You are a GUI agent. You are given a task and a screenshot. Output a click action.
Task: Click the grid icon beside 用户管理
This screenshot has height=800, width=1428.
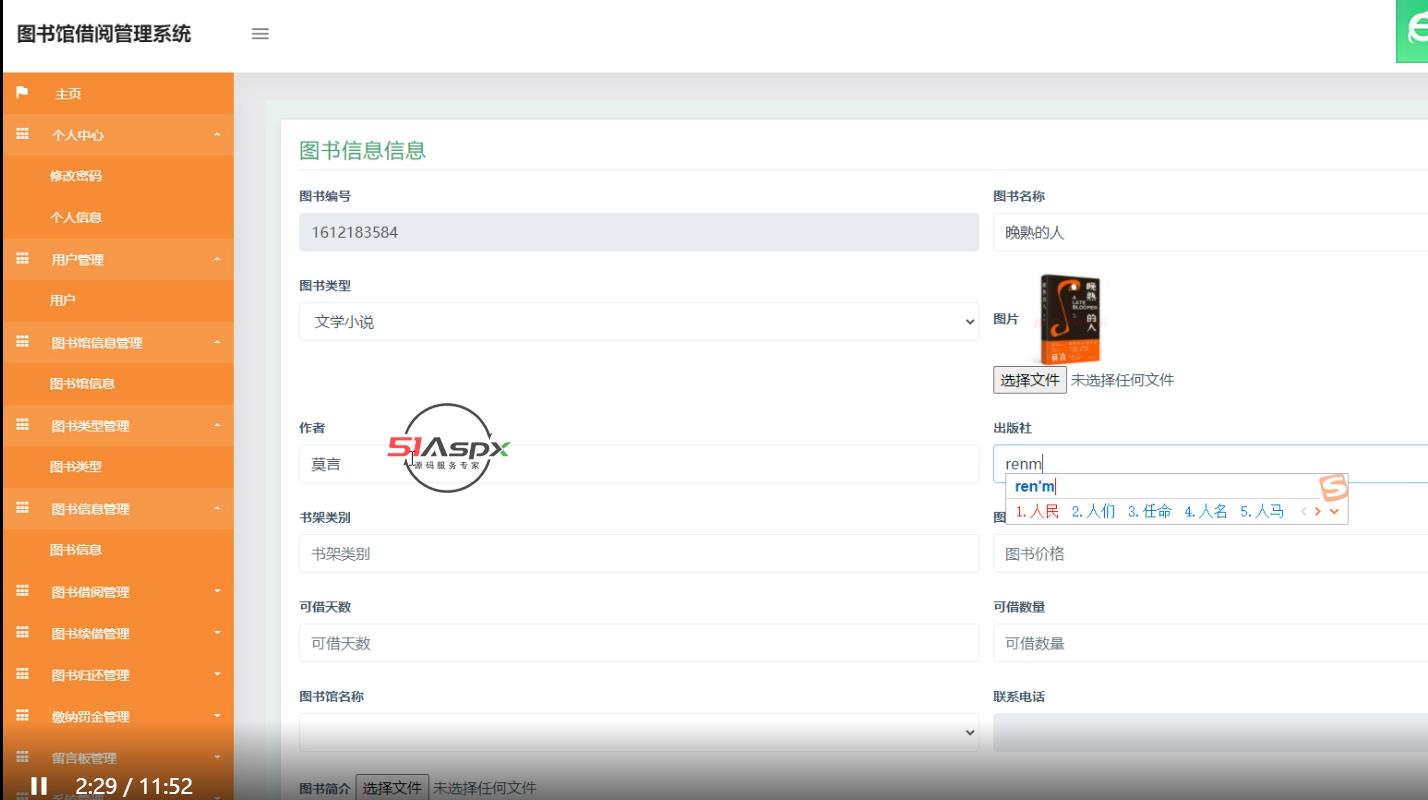[x=22, y=259]
